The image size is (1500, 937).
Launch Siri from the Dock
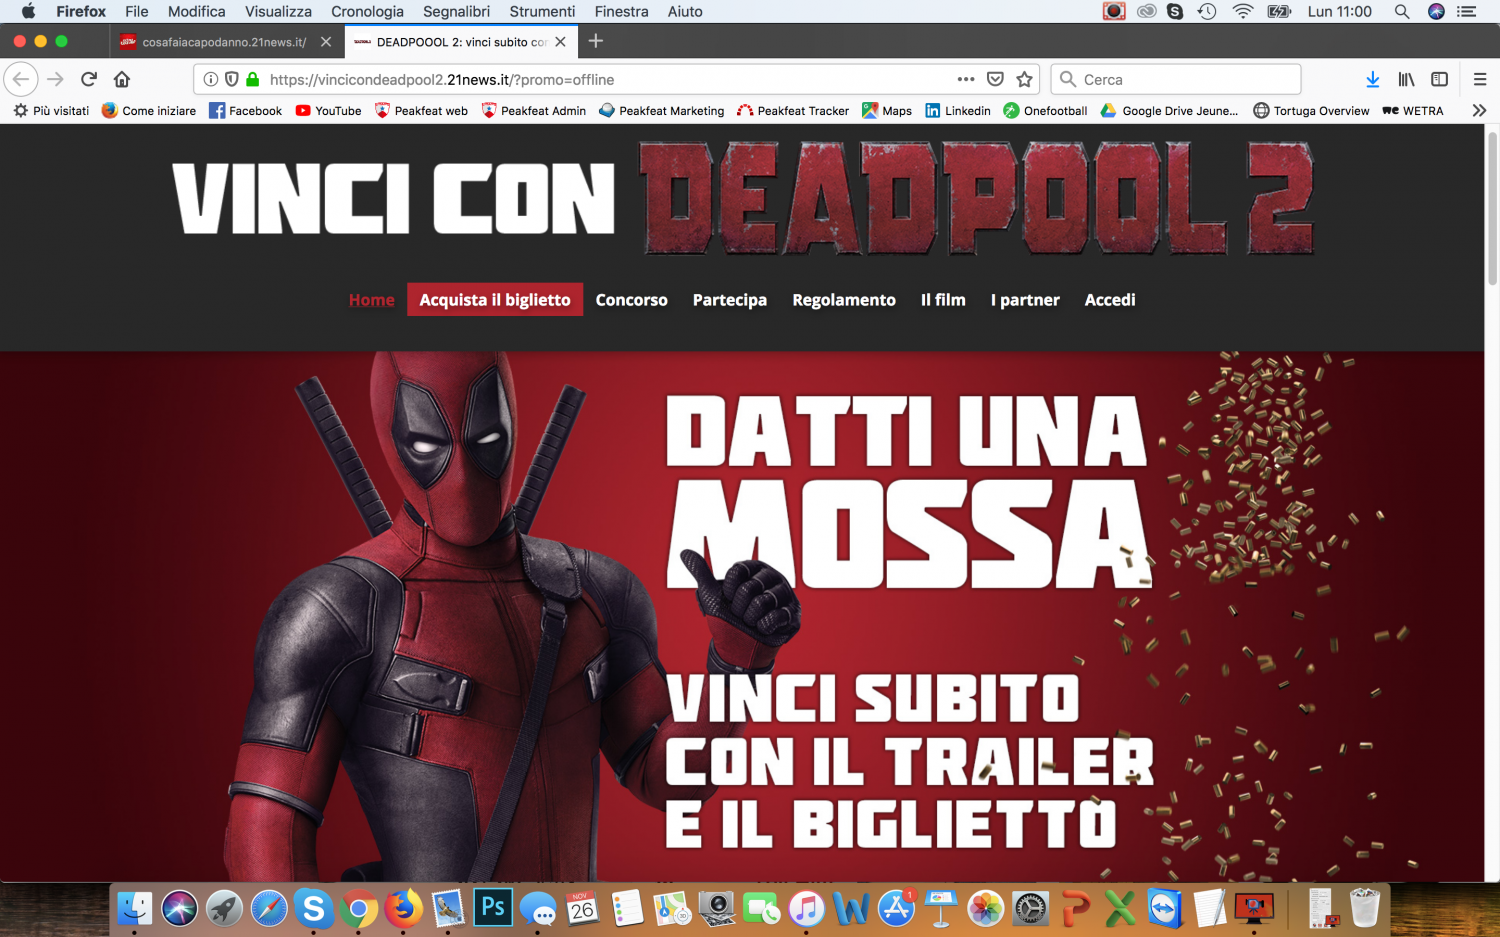pyautogui.click(x=180, y=909)
